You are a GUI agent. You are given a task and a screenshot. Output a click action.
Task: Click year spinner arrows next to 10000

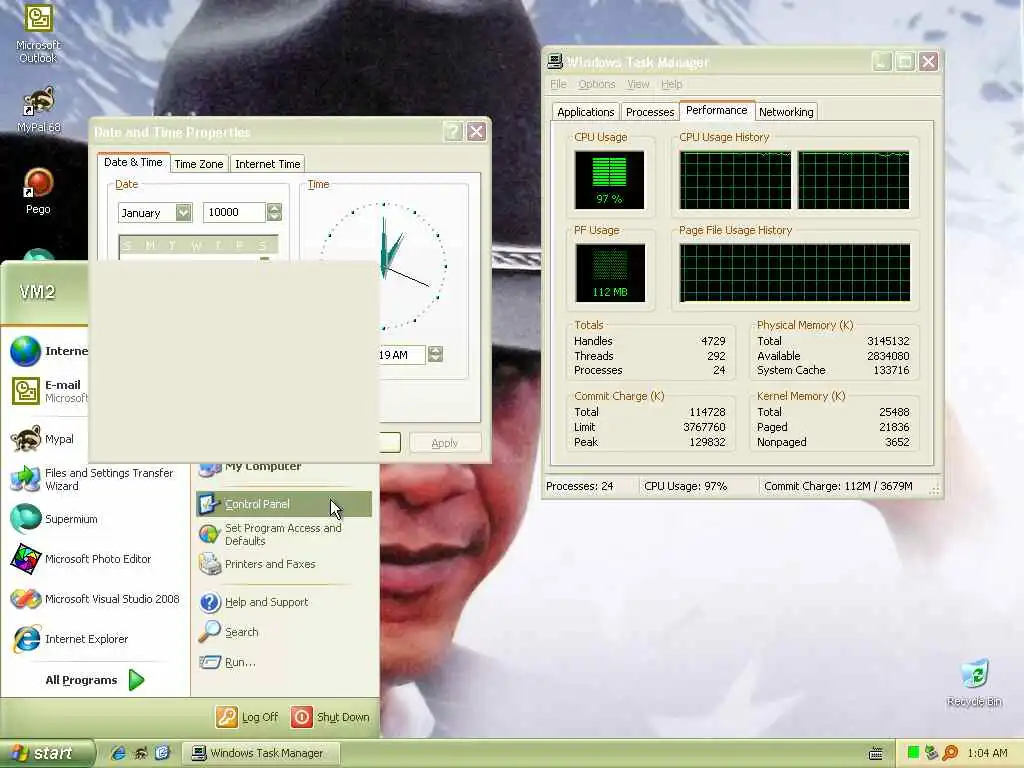(x=274, y=212)
